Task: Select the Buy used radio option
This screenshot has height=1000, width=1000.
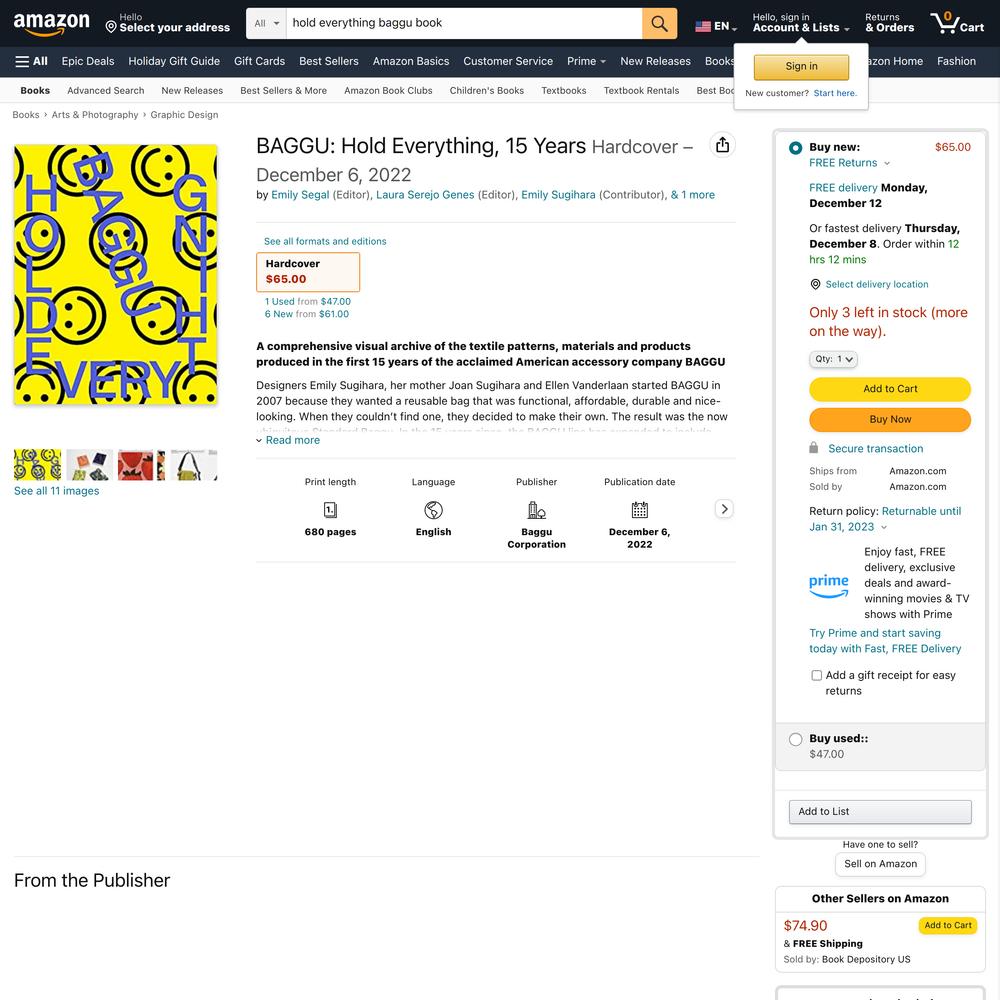Action: click(795, 739)
